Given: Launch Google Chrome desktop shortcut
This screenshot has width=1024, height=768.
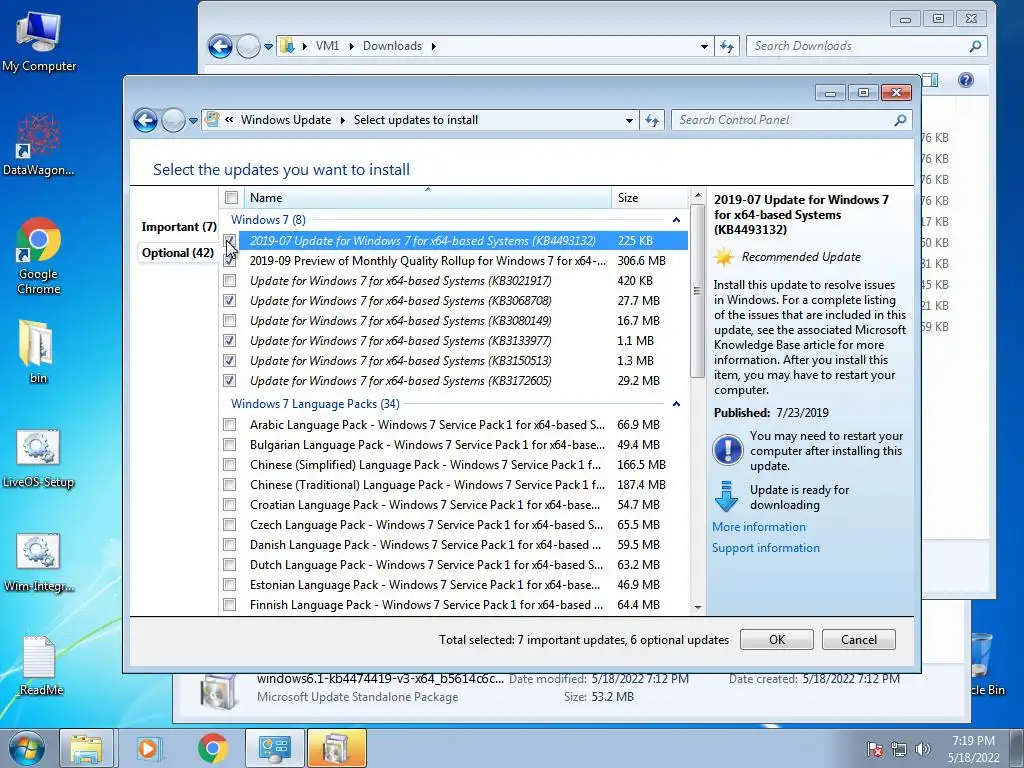Looking at the screenshot, I should 39,255.
